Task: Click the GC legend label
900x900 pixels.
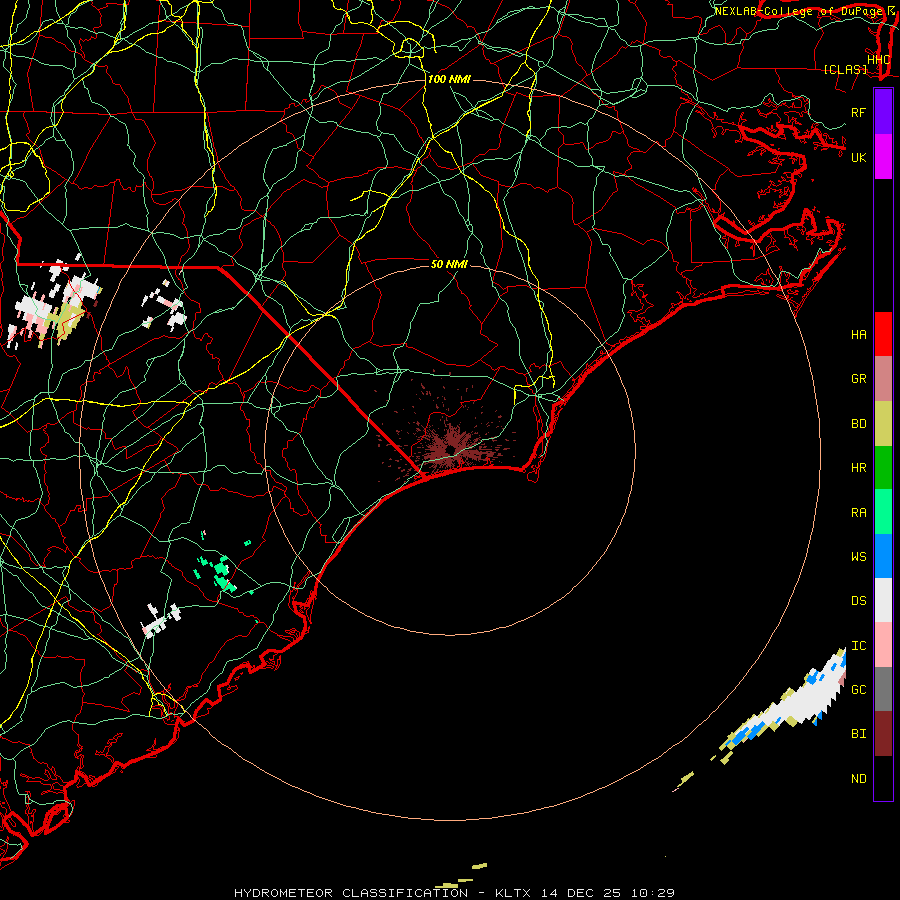Action: (858, 690)
